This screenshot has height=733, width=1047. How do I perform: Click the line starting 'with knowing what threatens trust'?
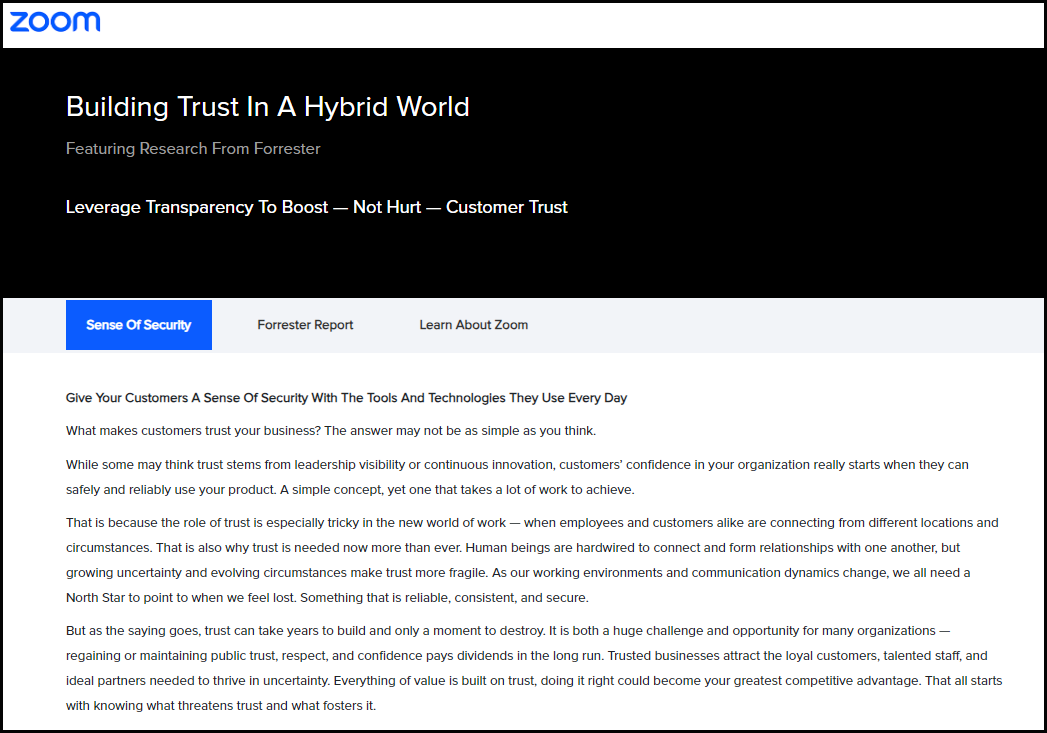click(x=221, y=706)
